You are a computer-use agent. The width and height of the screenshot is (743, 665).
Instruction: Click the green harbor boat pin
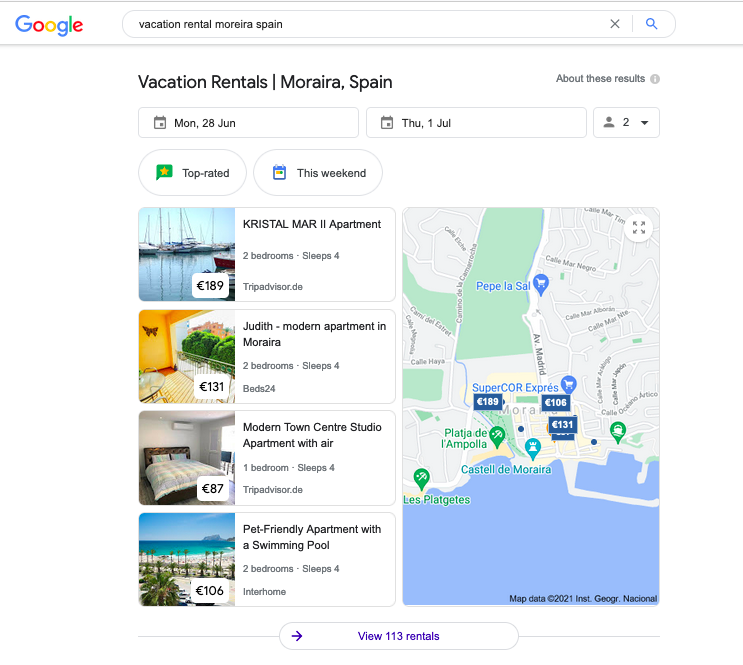pyautogui.click(x=617, y=432)
